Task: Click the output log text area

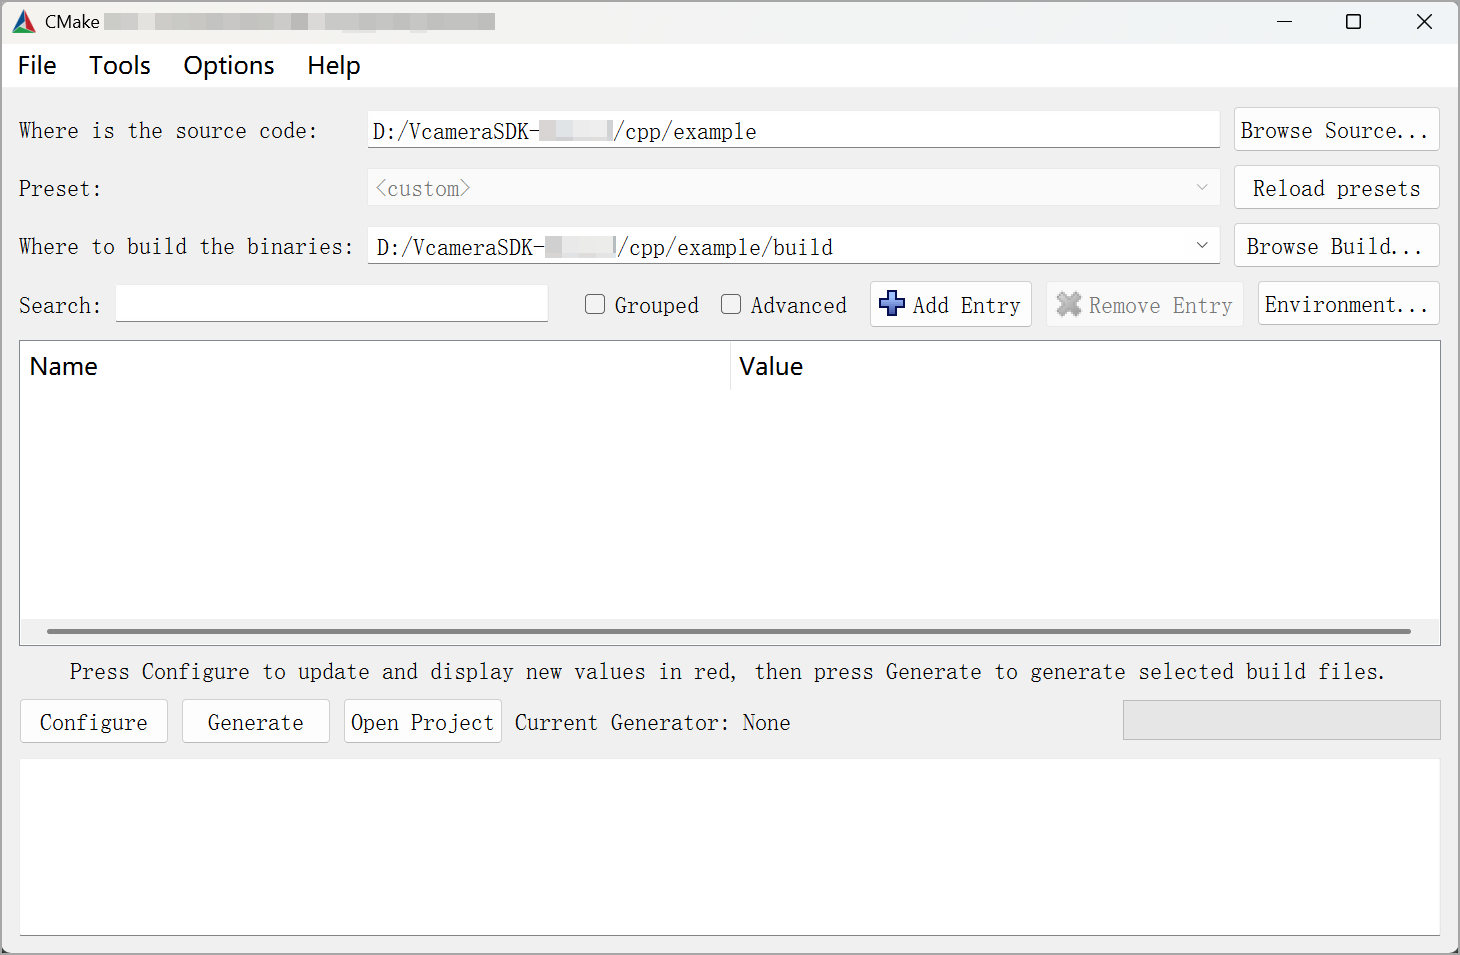Action: click(730, 847)
